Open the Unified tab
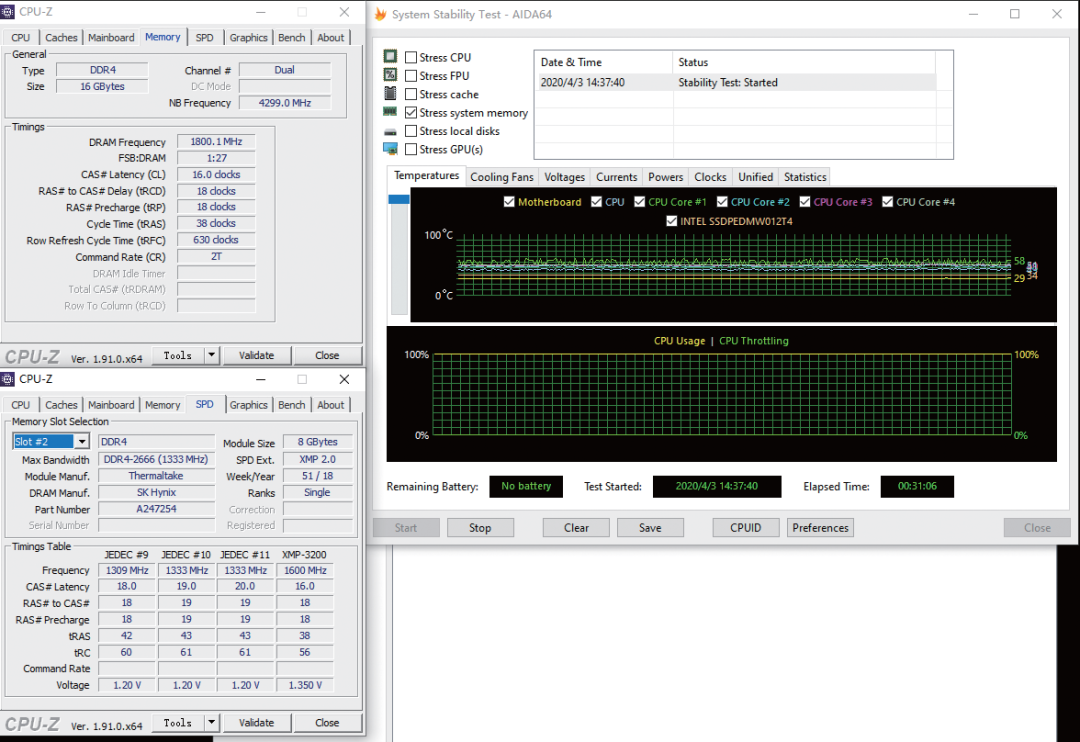 (x=756, y=177)
